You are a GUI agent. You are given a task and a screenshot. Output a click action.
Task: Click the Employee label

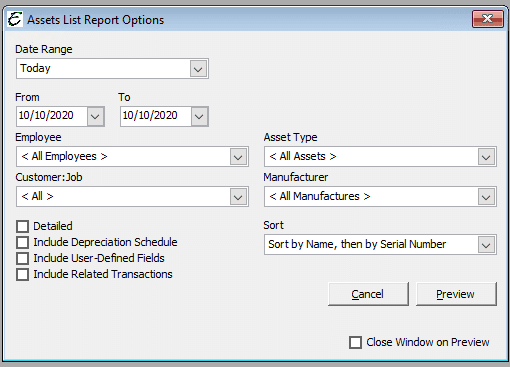pyautogui.click(x=38, y=137)
